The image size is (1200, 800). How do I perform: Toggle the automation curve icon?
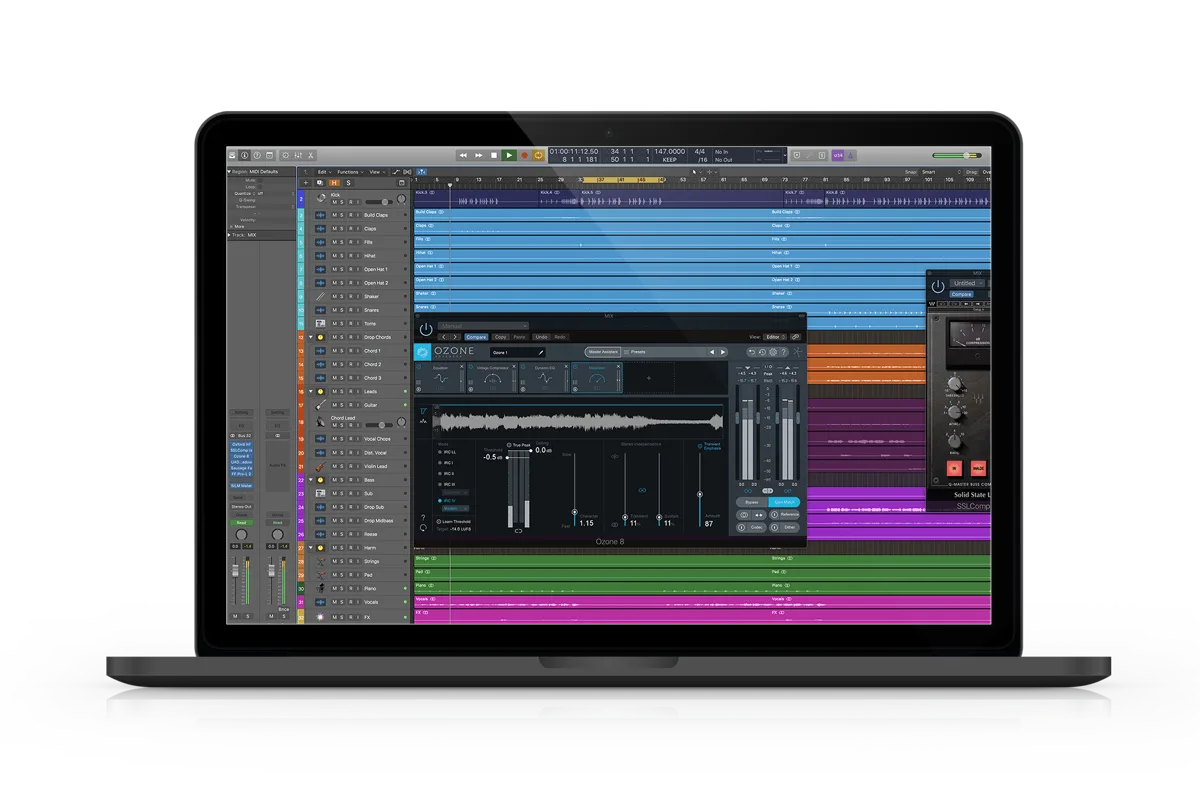tap(396, 172)
